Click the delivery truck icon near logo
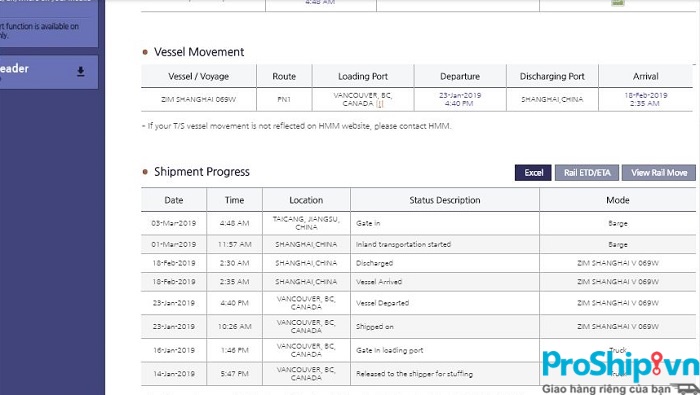 687,389
